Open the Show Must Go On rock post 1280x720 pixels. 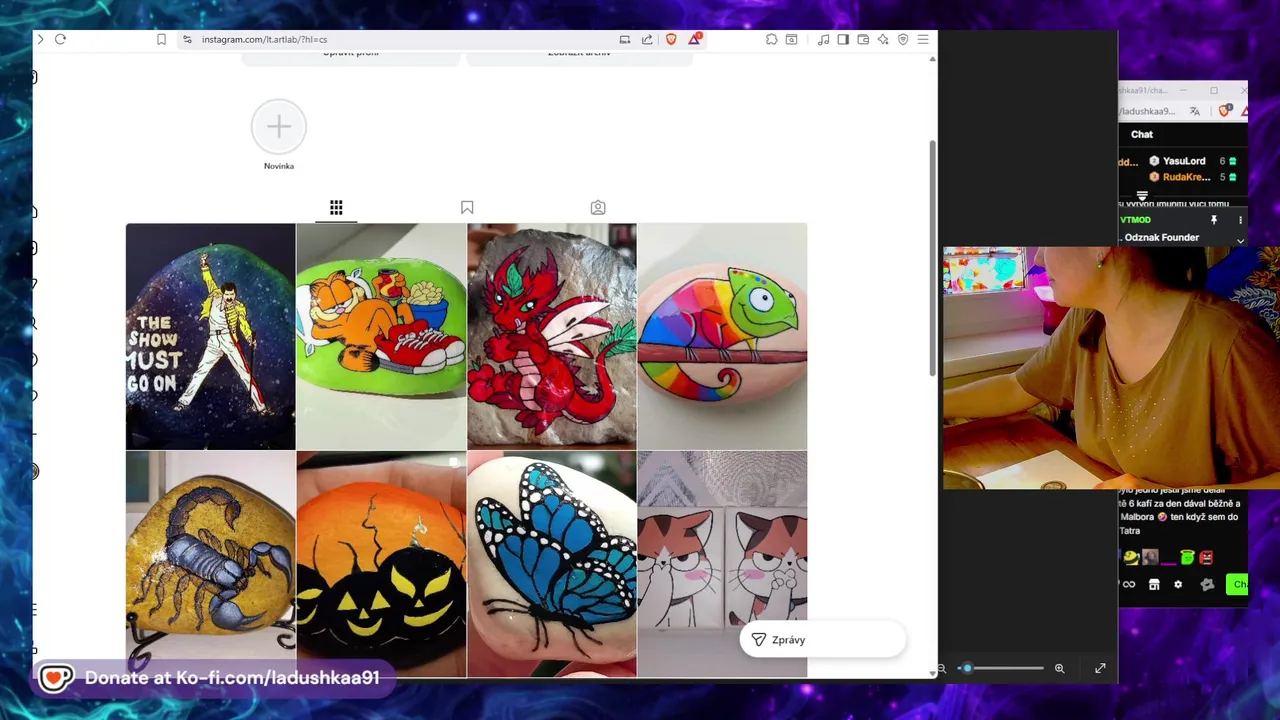point(210,336)
